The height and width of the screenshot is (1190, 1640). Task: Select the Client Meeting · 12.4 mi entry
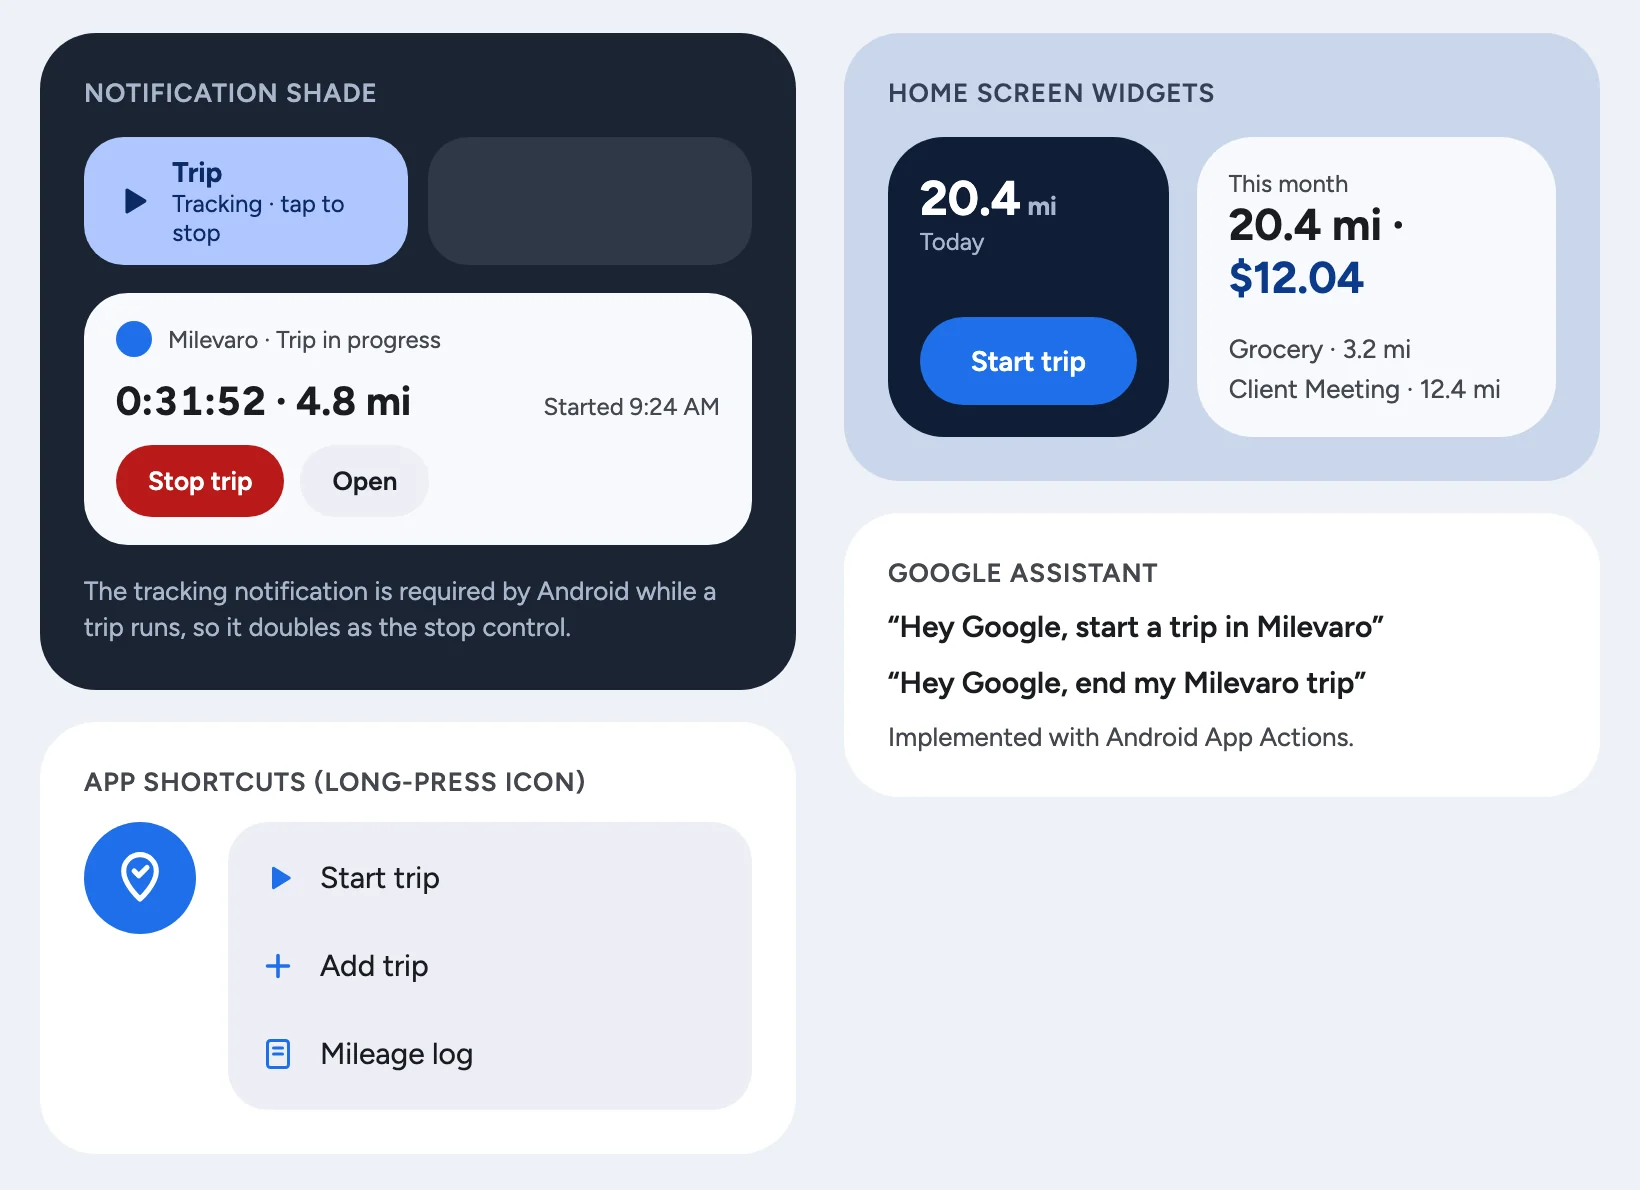pos(1365,389)
